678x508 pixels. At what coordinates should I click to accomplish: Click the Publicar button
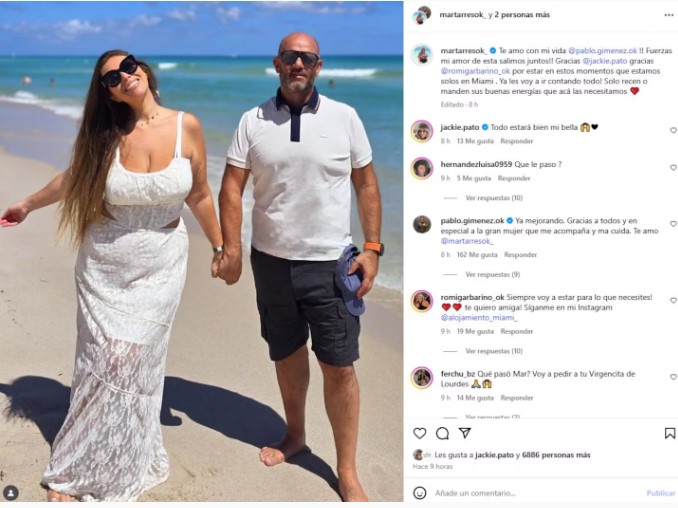pos(661,493)
